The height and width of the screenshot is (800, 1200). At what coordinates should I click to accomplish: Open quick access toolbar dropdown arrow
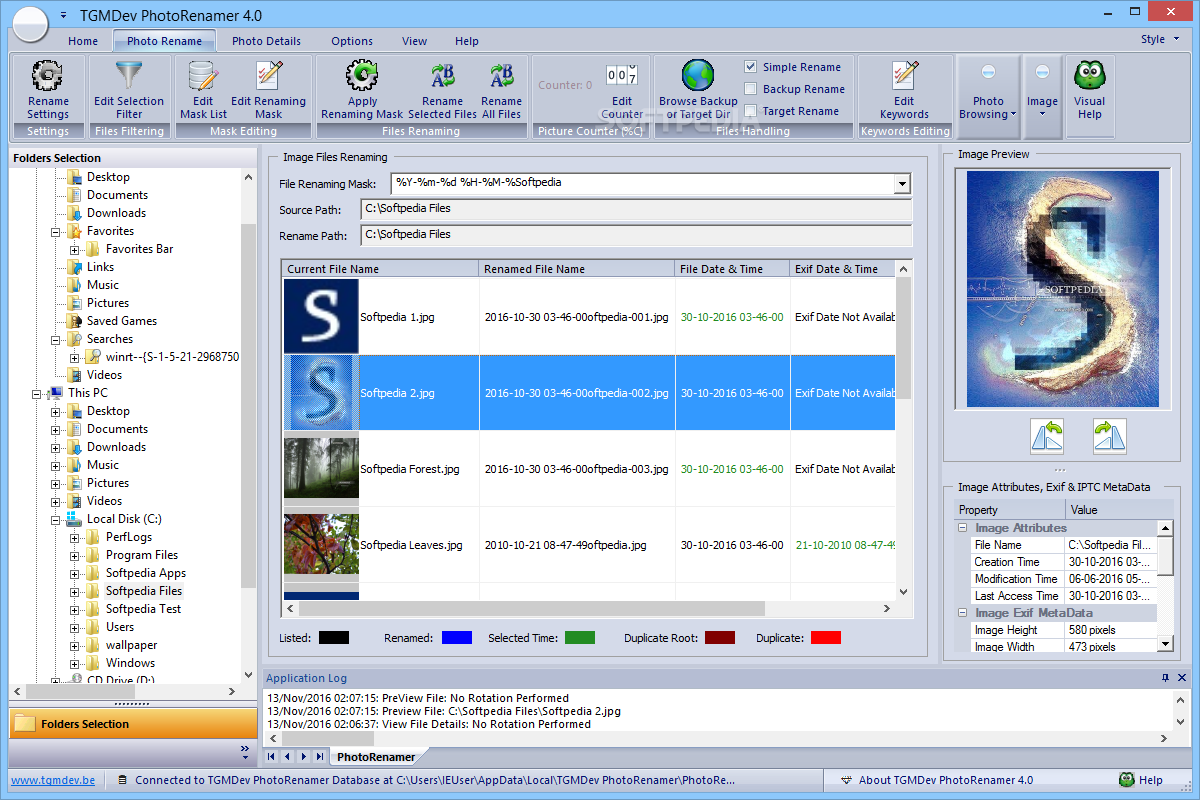click(x=65, y=16)
